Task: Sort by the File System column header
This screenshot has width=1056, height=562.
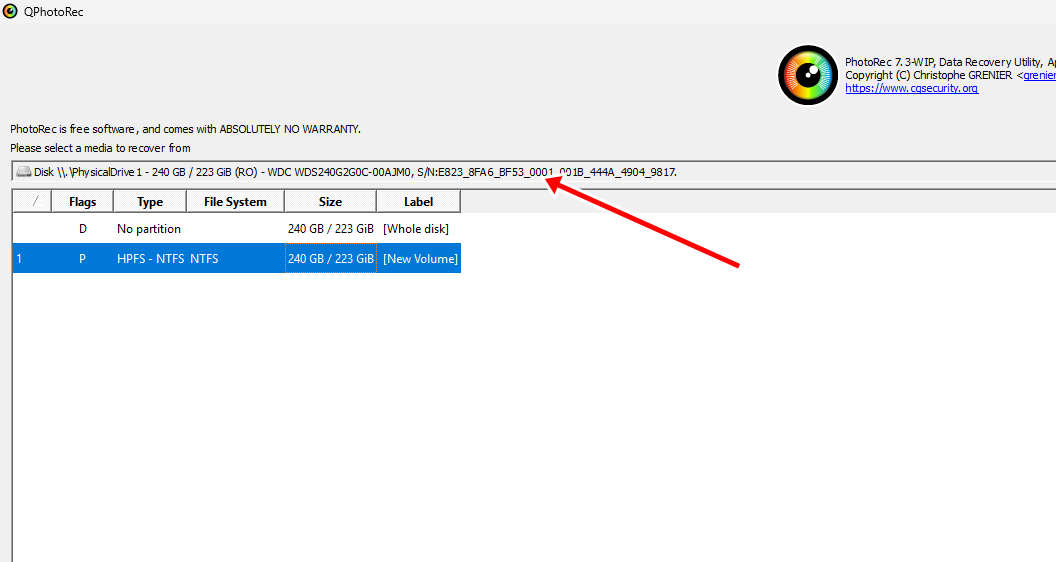Action: click(235, 201)
